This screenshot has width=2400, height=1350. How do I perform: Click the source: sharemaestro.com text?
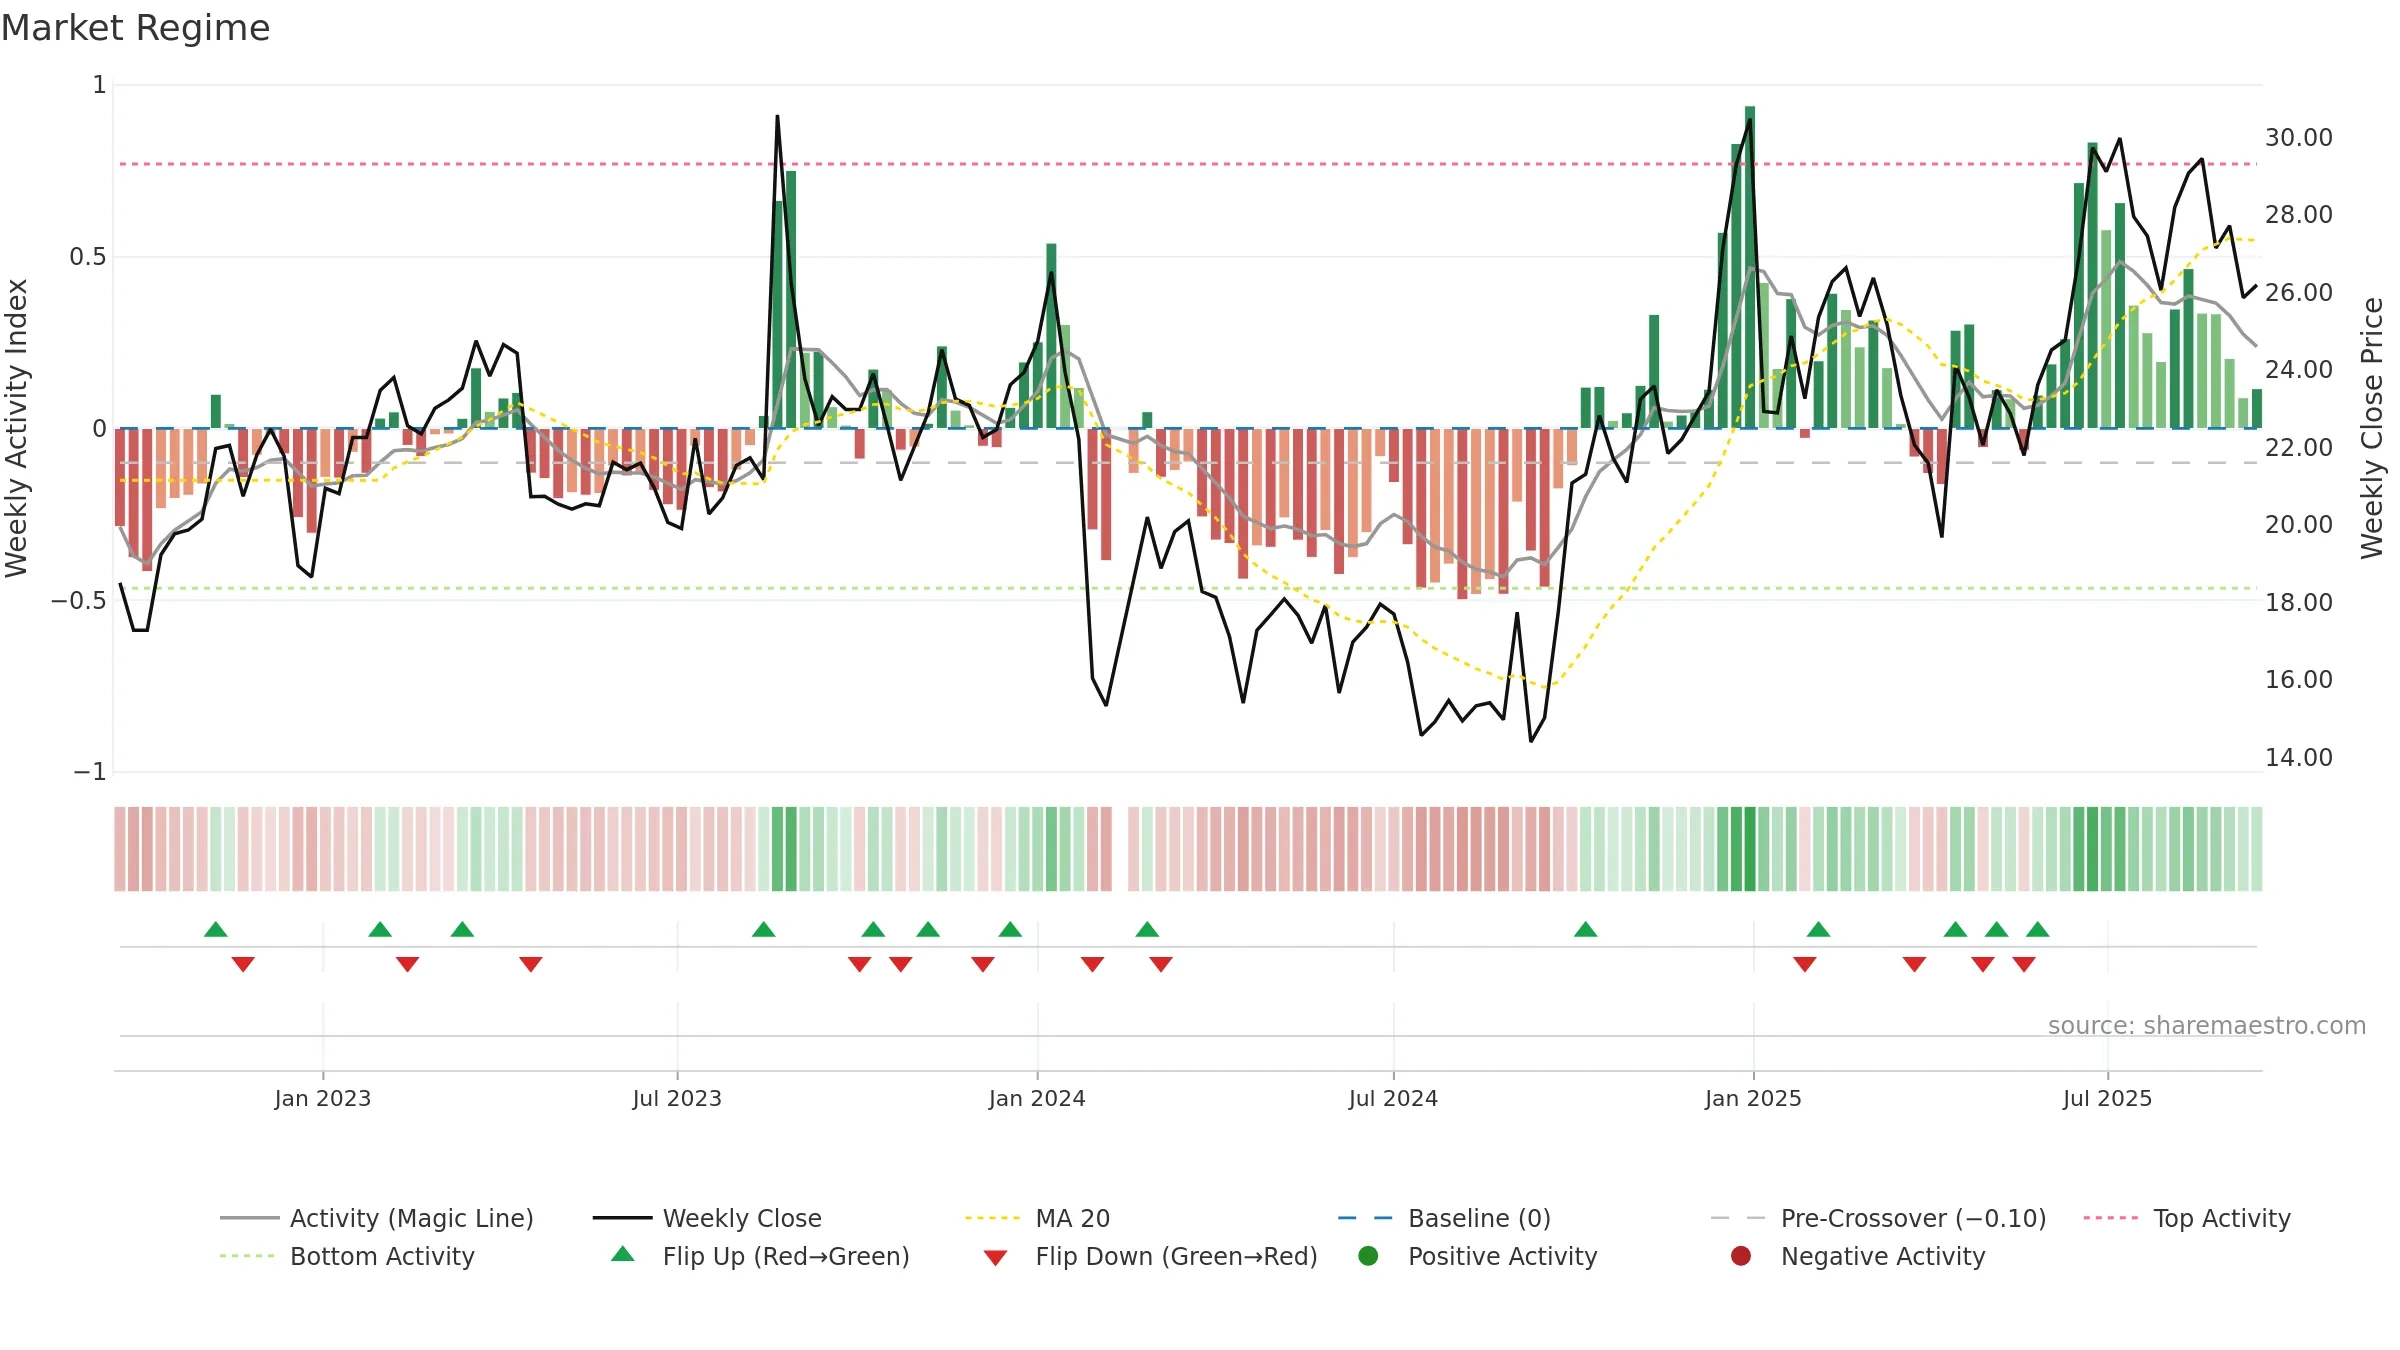[2207, 1025]
